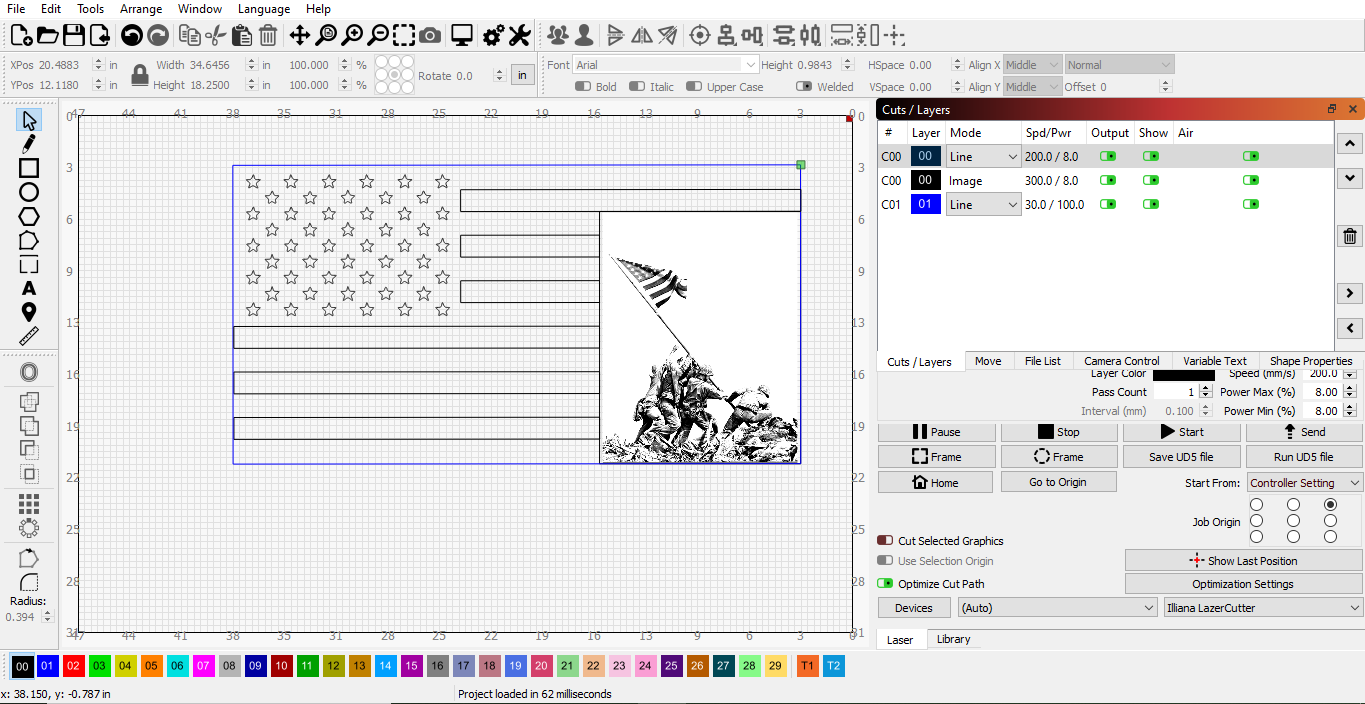Delete selection with trash toolbar icon
1365x704 pixels.
[268, 36]
